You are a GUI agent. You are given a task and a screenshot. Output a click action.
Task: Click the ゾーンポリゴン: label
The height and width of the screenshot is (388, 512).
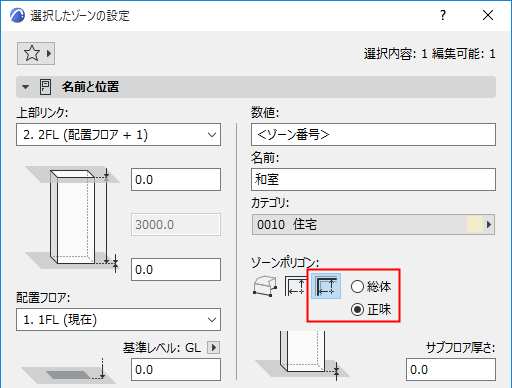pyautogui.click(x=285, y=263)
